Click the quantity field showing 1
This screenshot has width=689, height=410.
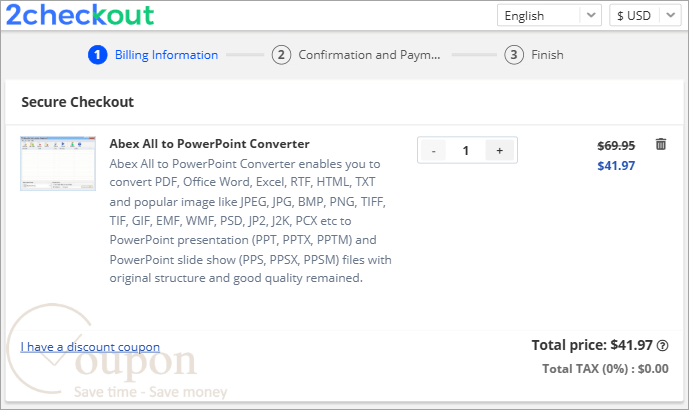pyautogui.click(x=466, y=151)
